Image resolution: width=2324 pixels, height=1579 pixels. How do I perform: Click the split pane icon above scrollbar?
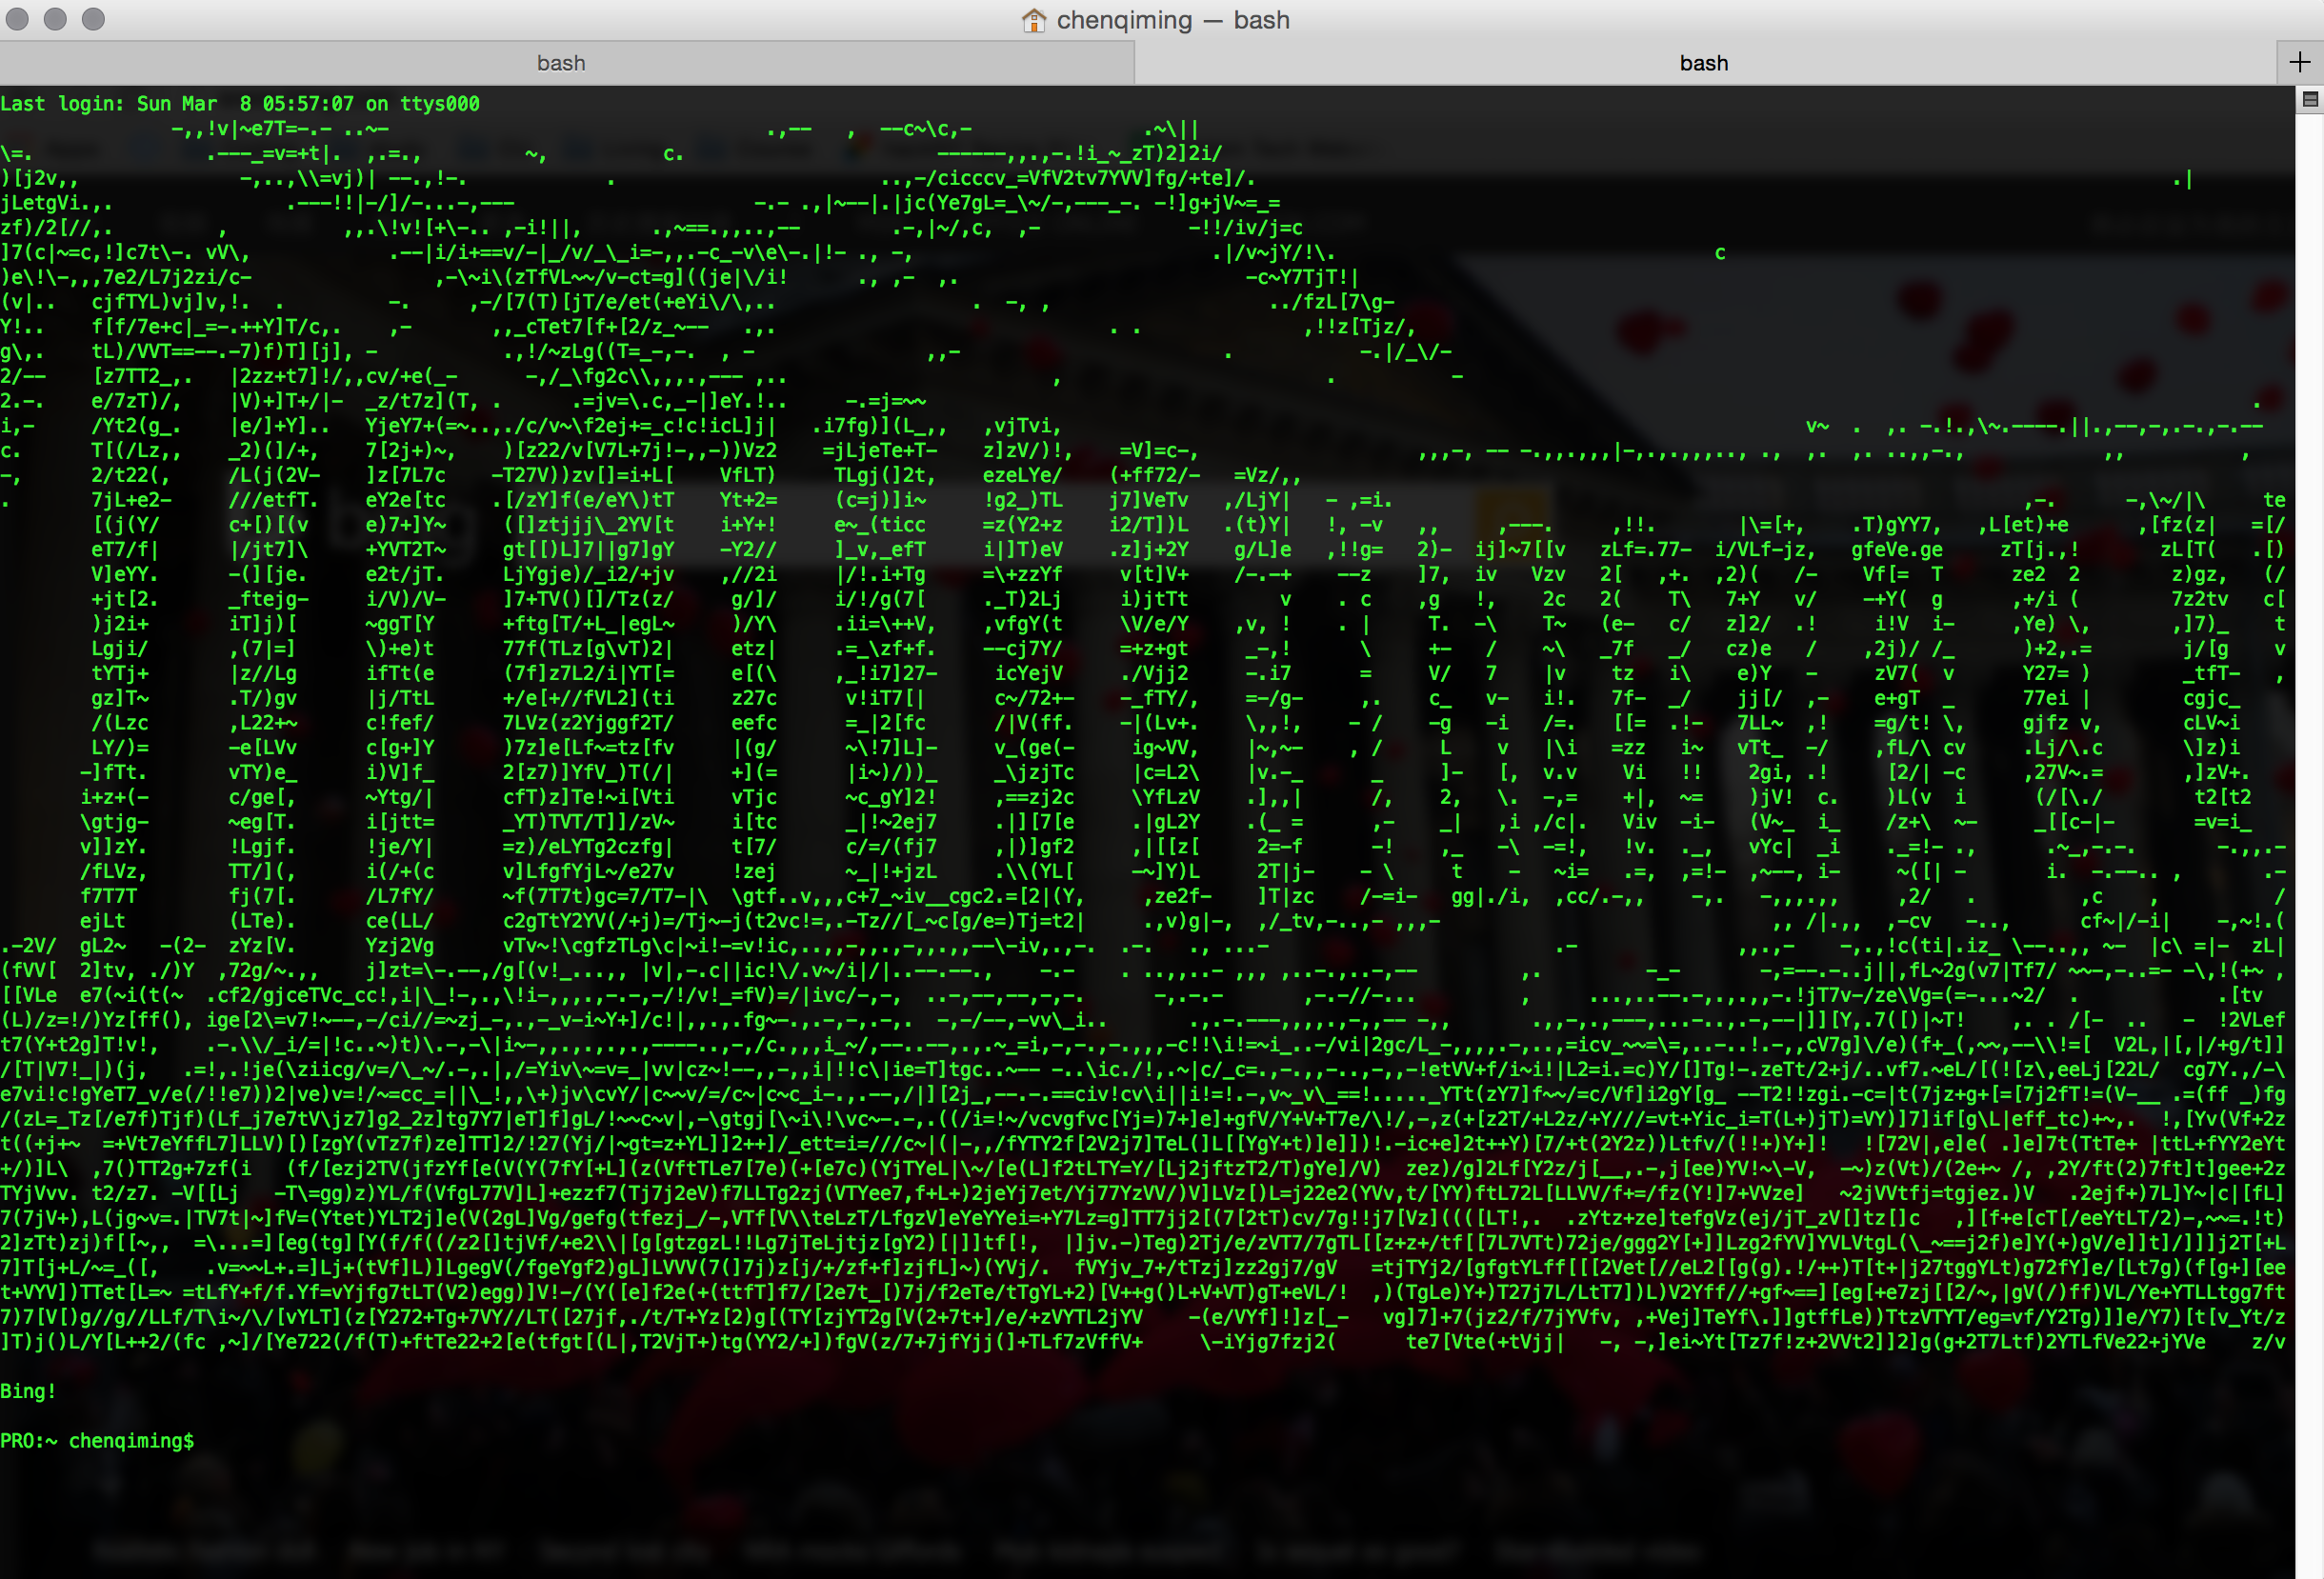[x=2310, y=99]
